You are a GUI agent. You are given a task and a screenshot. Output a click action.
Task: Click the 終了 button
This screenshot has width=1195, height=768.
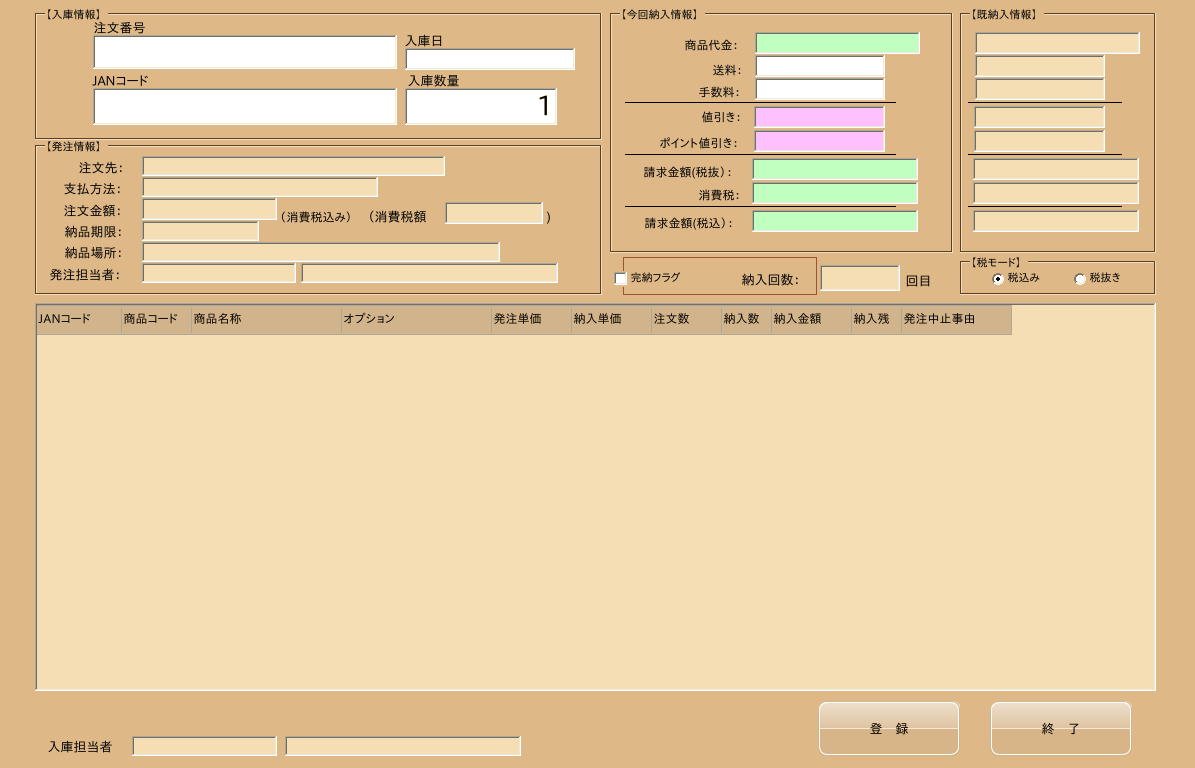point(1061,728)
